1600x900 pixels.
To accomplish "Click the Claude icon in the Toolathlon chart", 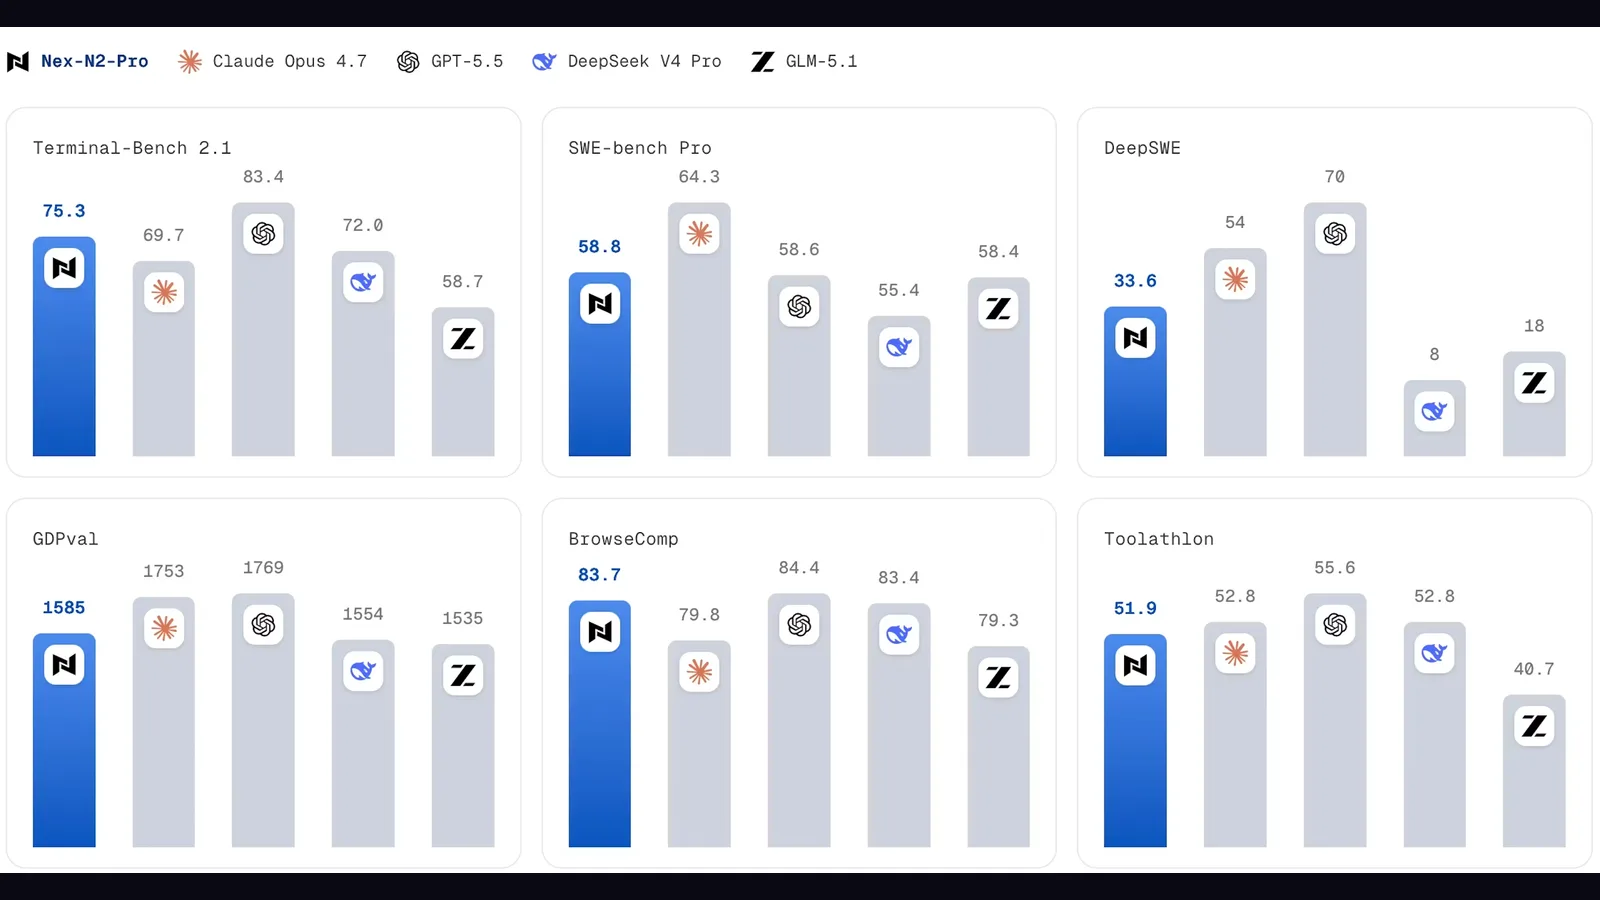I will [x=1235, y=653].
